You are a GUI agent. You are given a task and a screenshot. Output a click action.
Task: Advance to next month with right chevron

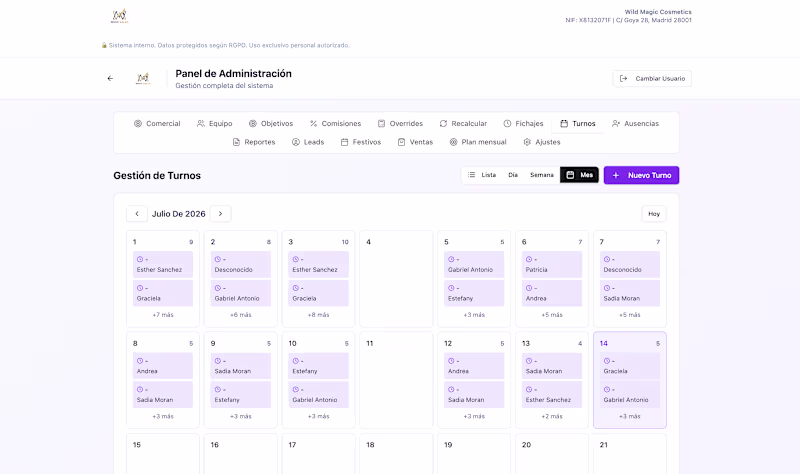point(220,214)
